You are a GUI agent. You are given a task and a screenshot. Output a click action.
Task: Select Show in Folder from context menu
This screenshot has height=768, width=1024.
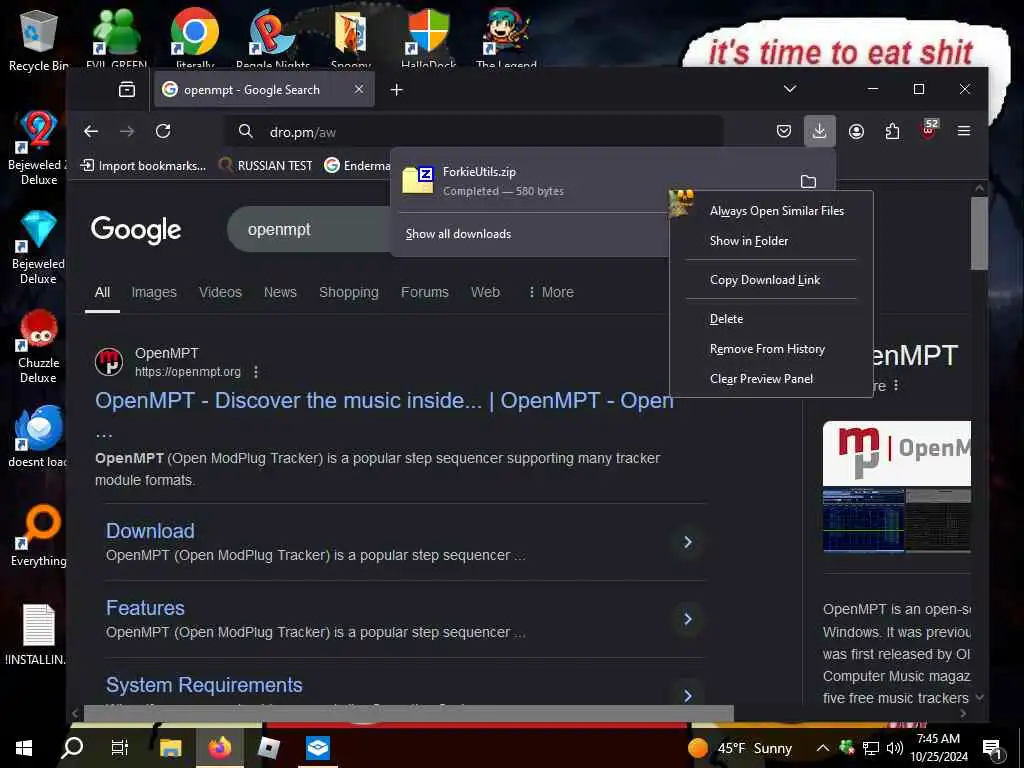pos(771,241)
